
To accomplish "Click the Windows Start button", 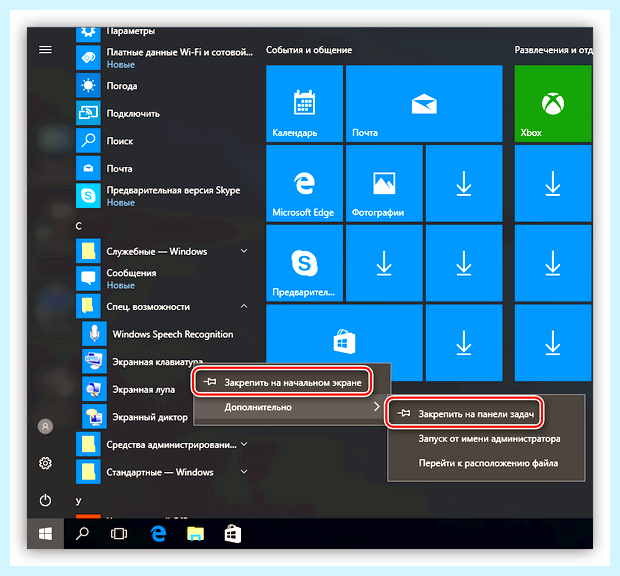I will 45,534.
